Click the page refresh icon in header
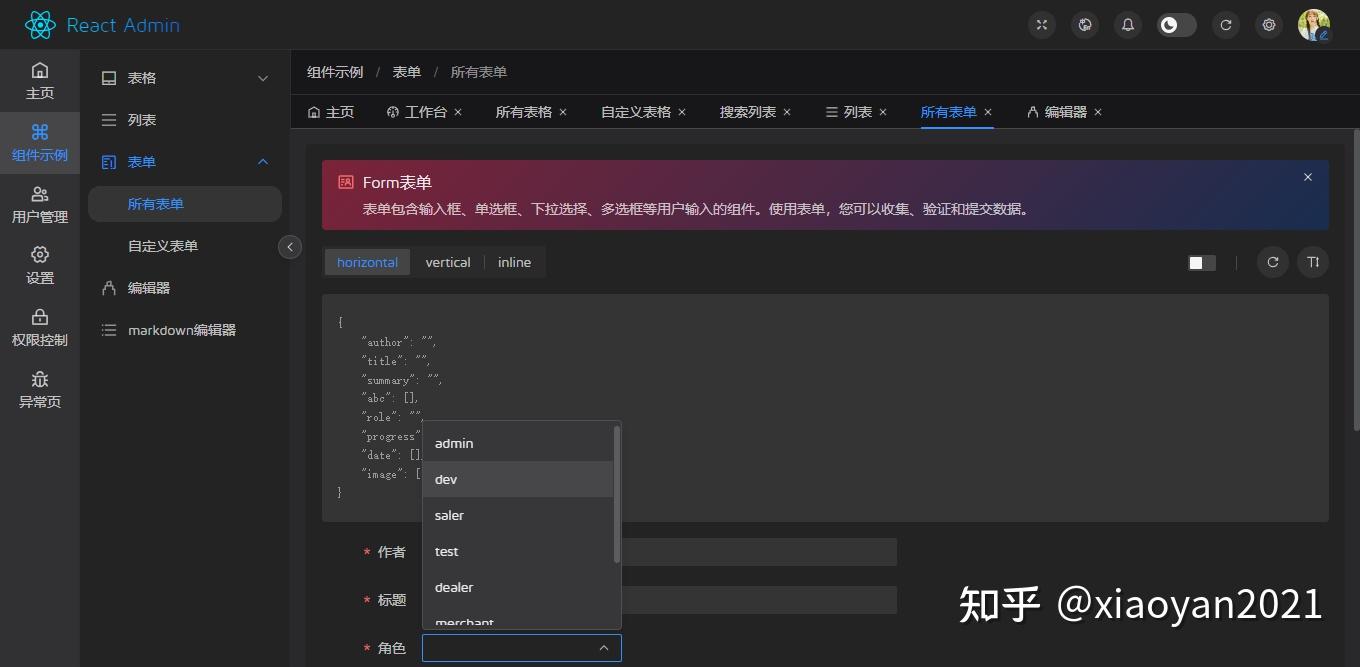 [x=1225, y=24]
